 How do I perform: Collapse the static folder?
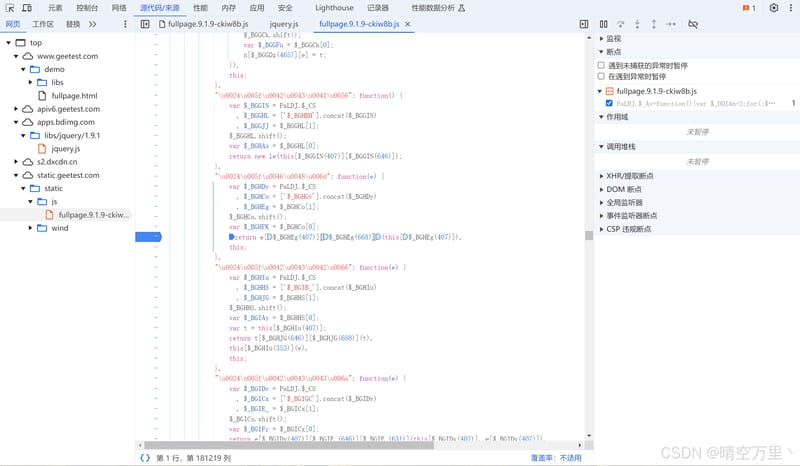coord(23,188)
